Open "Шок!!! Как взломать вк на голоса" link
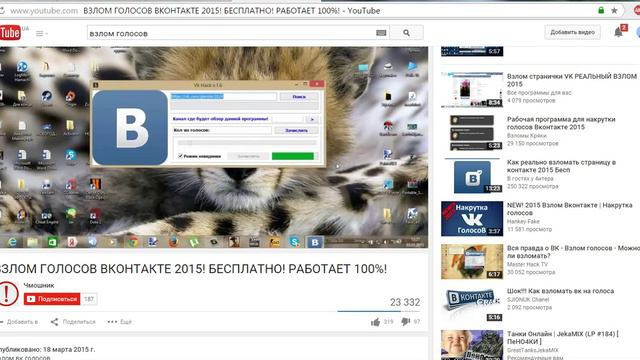The image size is (640, 360). [x=560, y=291]
